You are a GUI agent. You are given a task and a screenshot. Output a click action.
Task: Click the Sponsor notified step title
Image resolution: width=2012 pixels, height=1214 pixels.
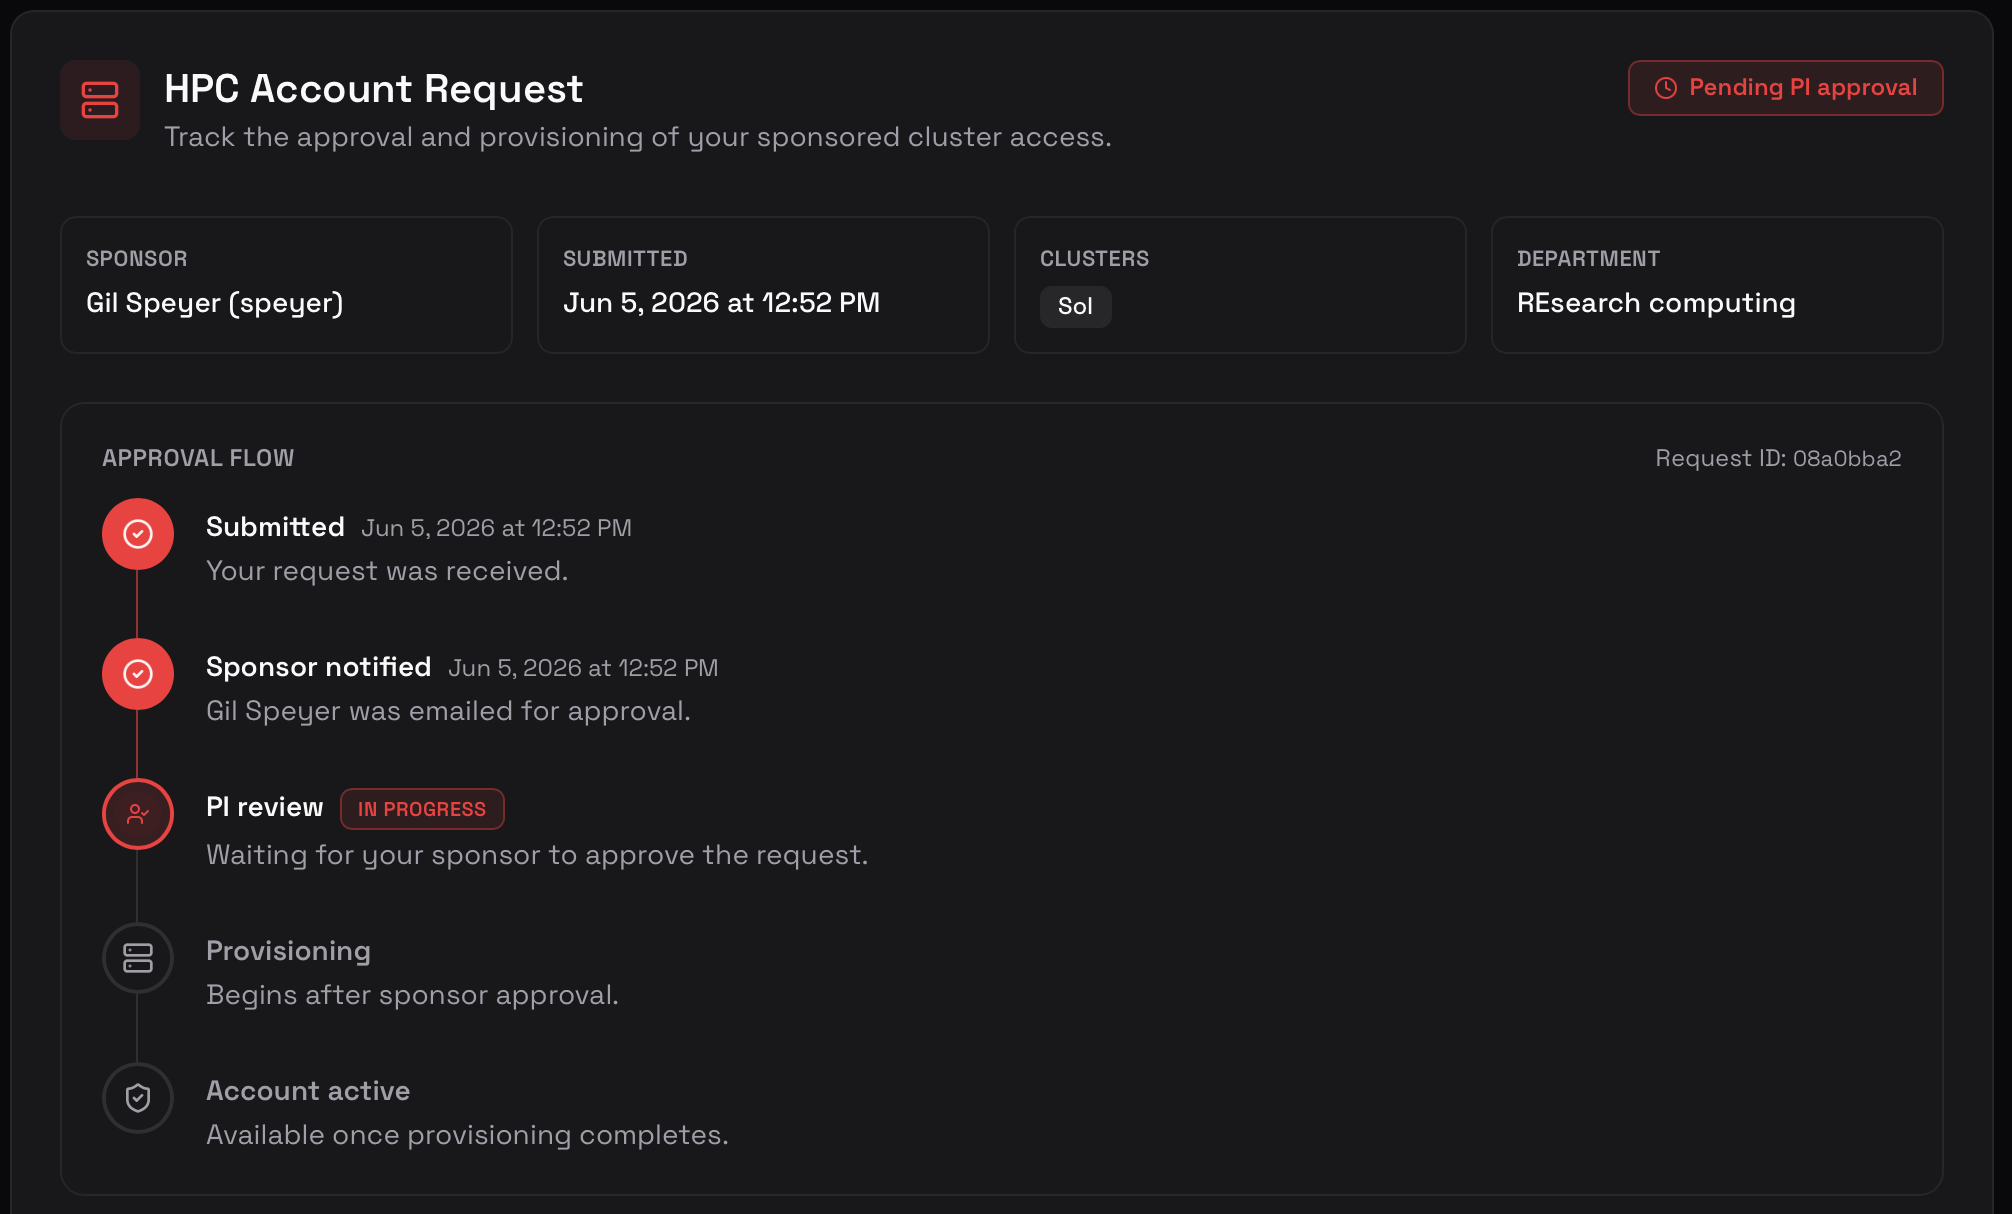coord(318,667)
